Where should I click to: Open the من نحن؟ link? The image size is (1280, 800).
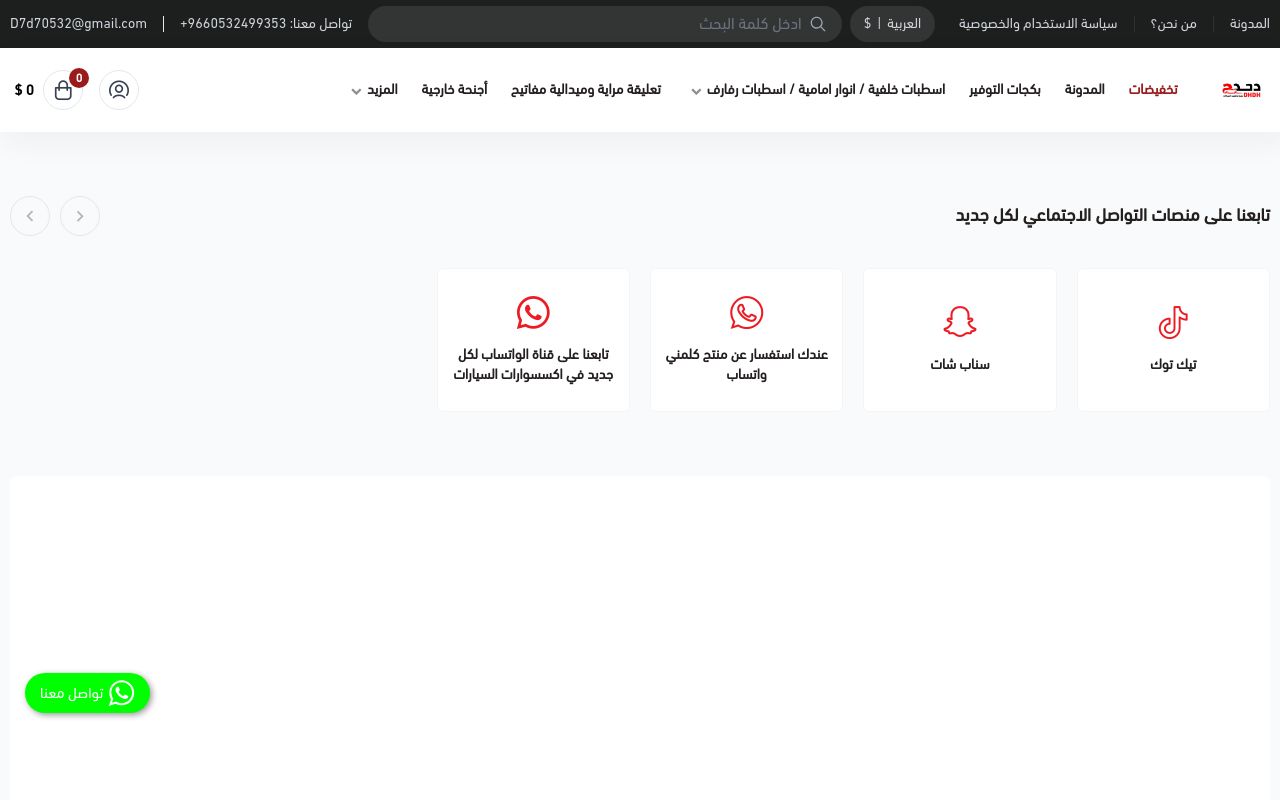[1174, 24]
